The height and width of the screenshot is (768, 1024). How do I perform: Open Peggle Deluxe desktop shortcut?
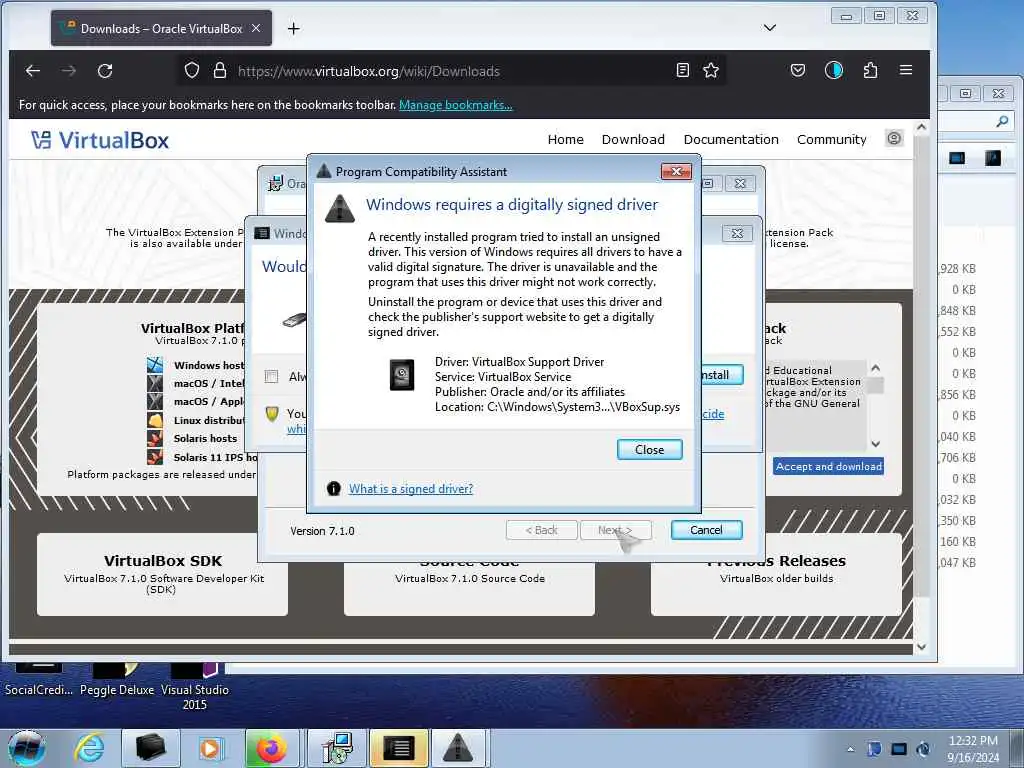[117, 680]
